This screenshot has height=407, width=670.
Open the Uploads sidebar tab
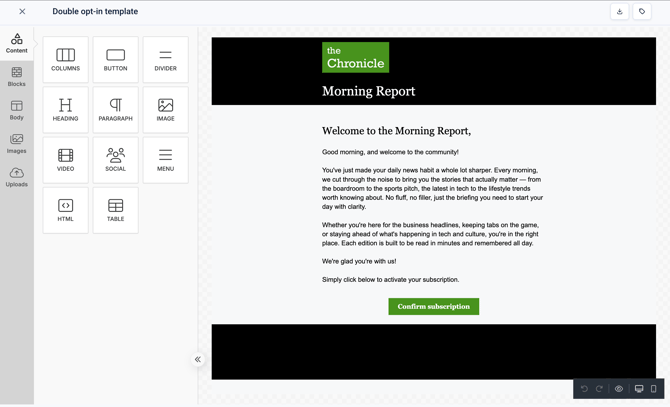pyautogui.click(x=17, y=177)
